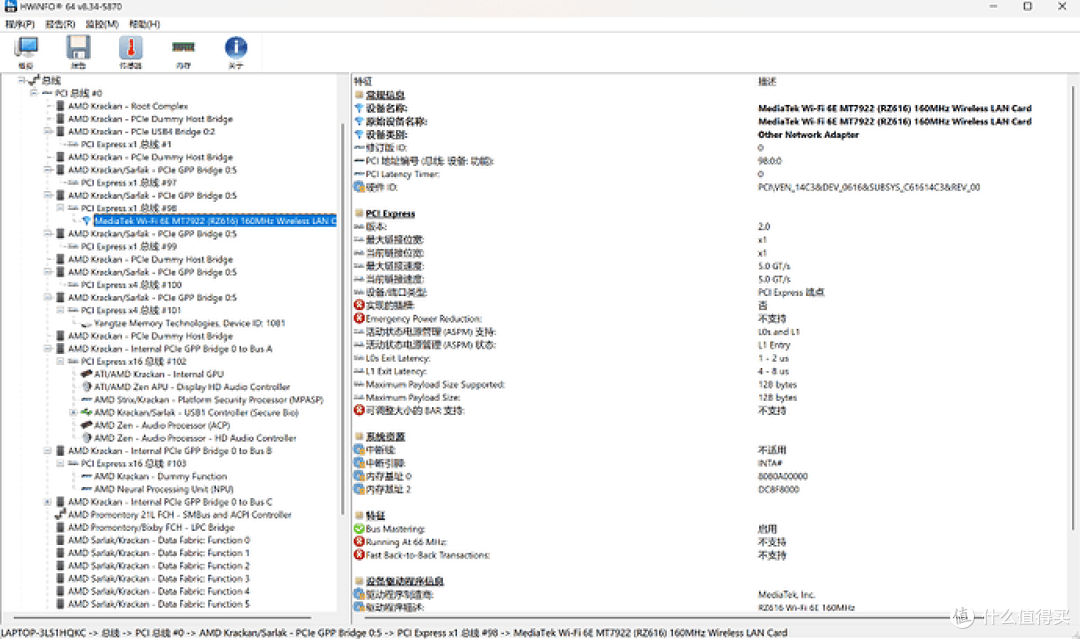Click the red X icon beside Emergency Power Reduction
The height and width of the screenshot is (639, 1080).
(x=359, y=319)
